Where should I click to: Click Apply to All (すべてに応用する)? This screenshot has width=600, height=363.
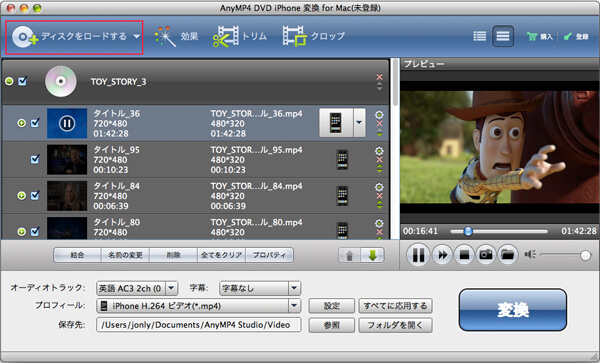[x=395, y=306]
